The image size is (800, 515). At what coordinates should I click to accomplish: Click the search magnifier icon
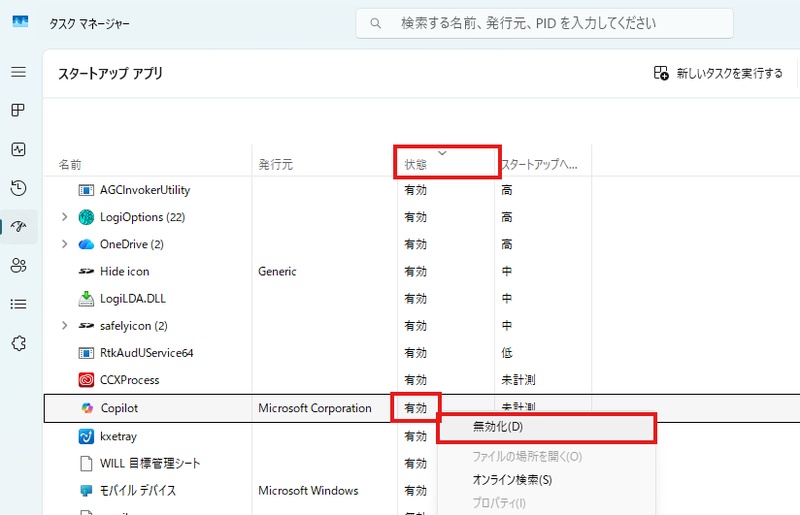coord(376,23)
